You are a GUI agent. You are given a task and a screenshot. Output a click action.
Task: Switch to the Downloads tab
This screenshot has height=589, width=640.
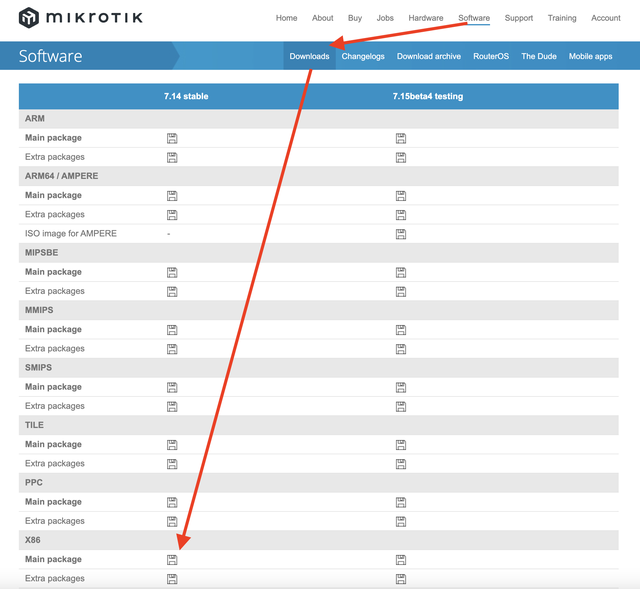click(x=309, y=56)
